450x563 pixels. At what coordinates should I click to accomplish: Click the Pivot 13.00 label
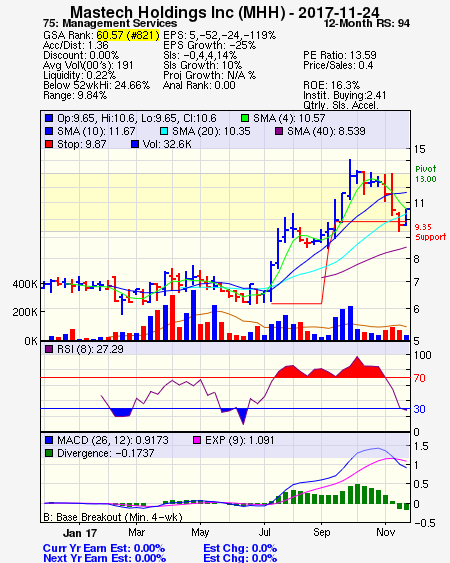click(x=426, y=174)
